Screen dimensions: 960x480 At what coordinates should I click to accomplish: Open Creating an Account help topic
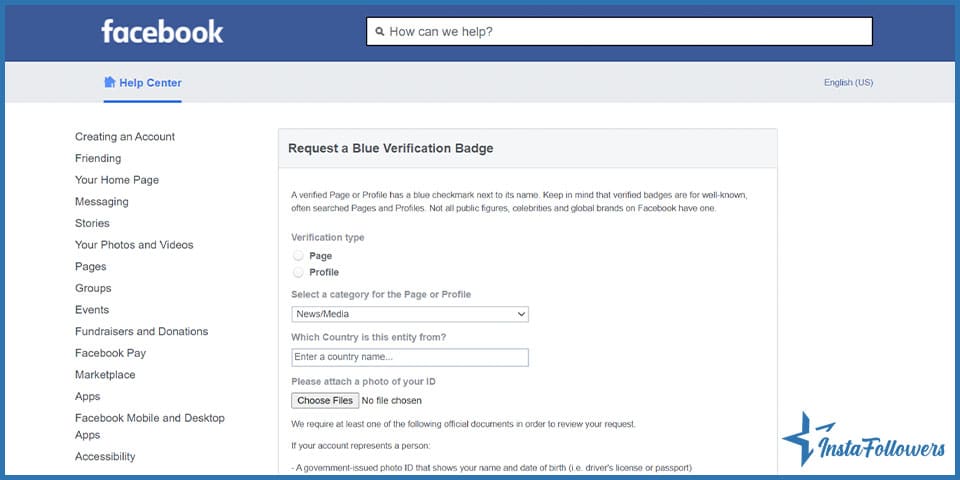click(125, 137)
